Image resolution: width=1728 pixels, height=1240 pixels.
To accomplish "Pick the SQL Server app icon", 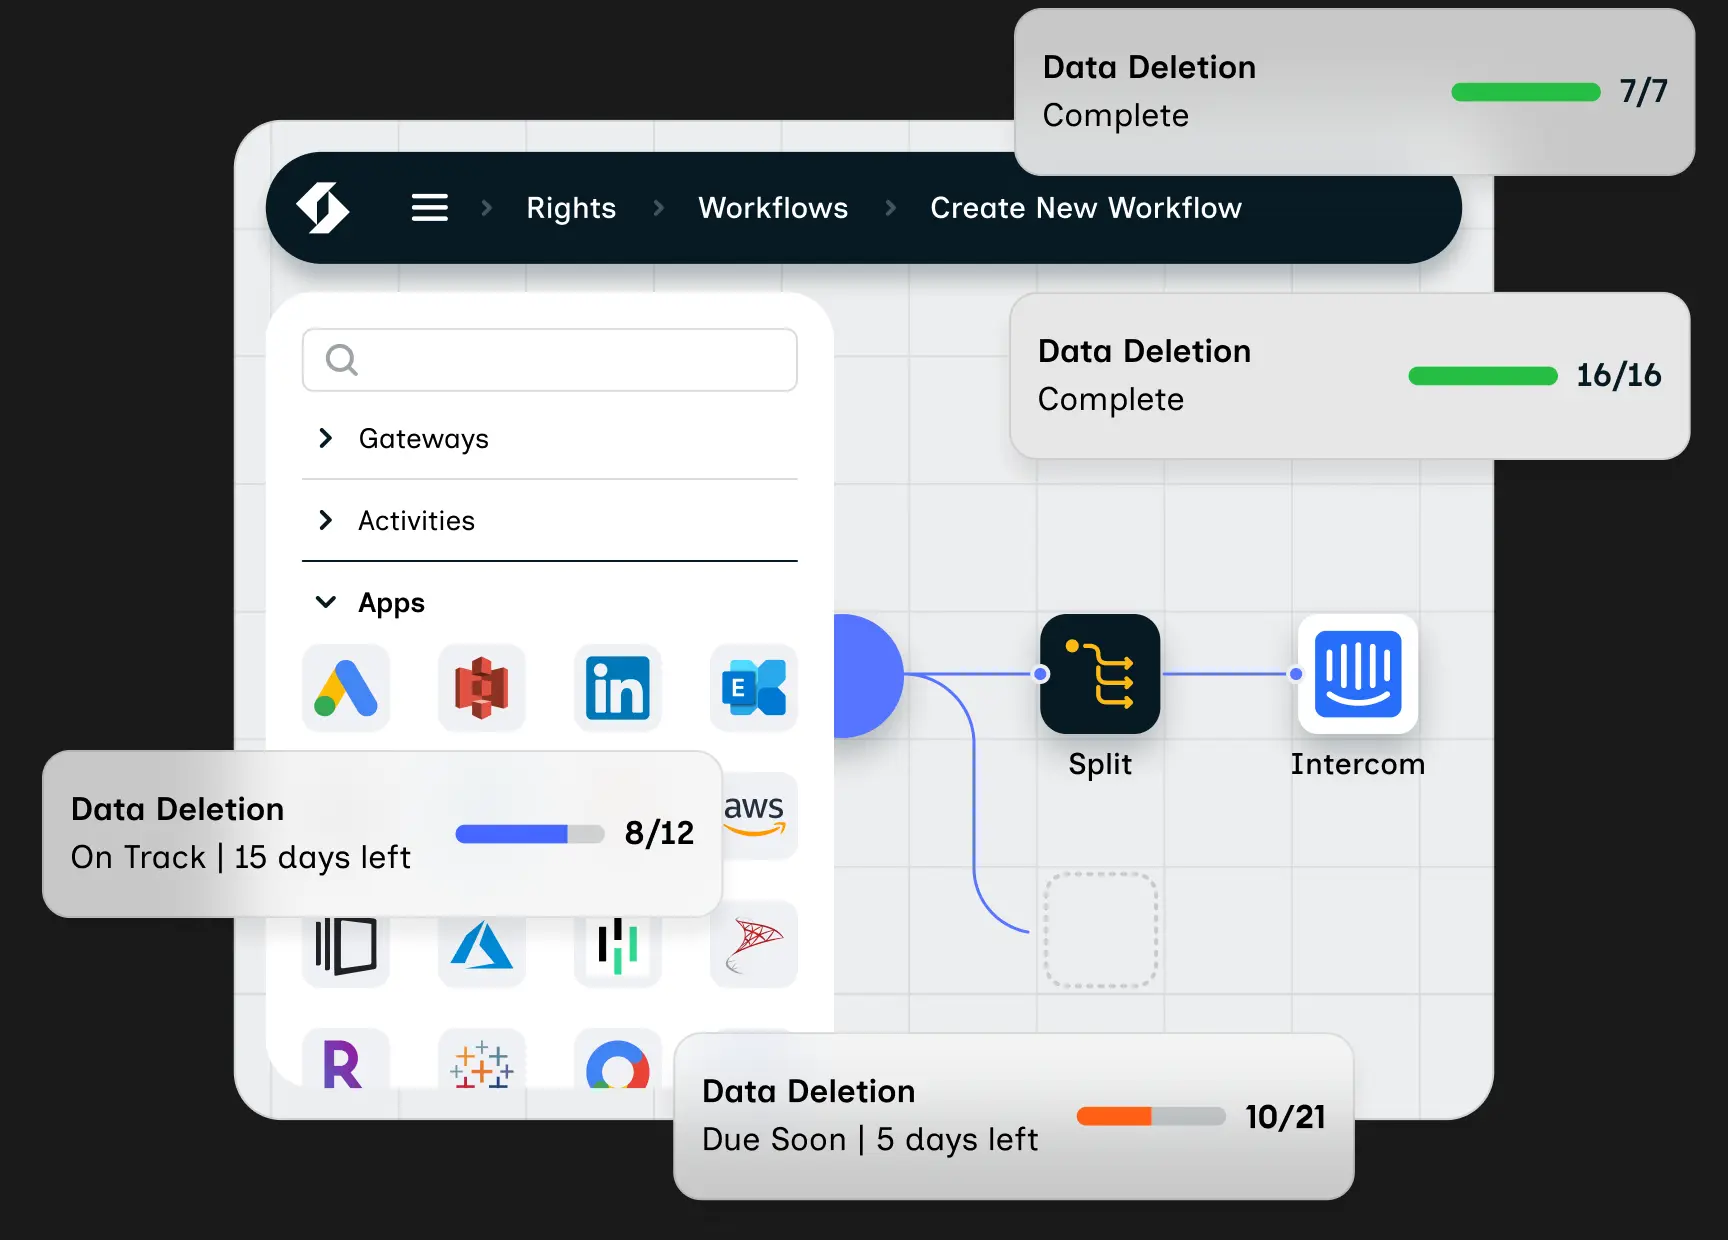I will pyautogui.click(x=753, y=943).
